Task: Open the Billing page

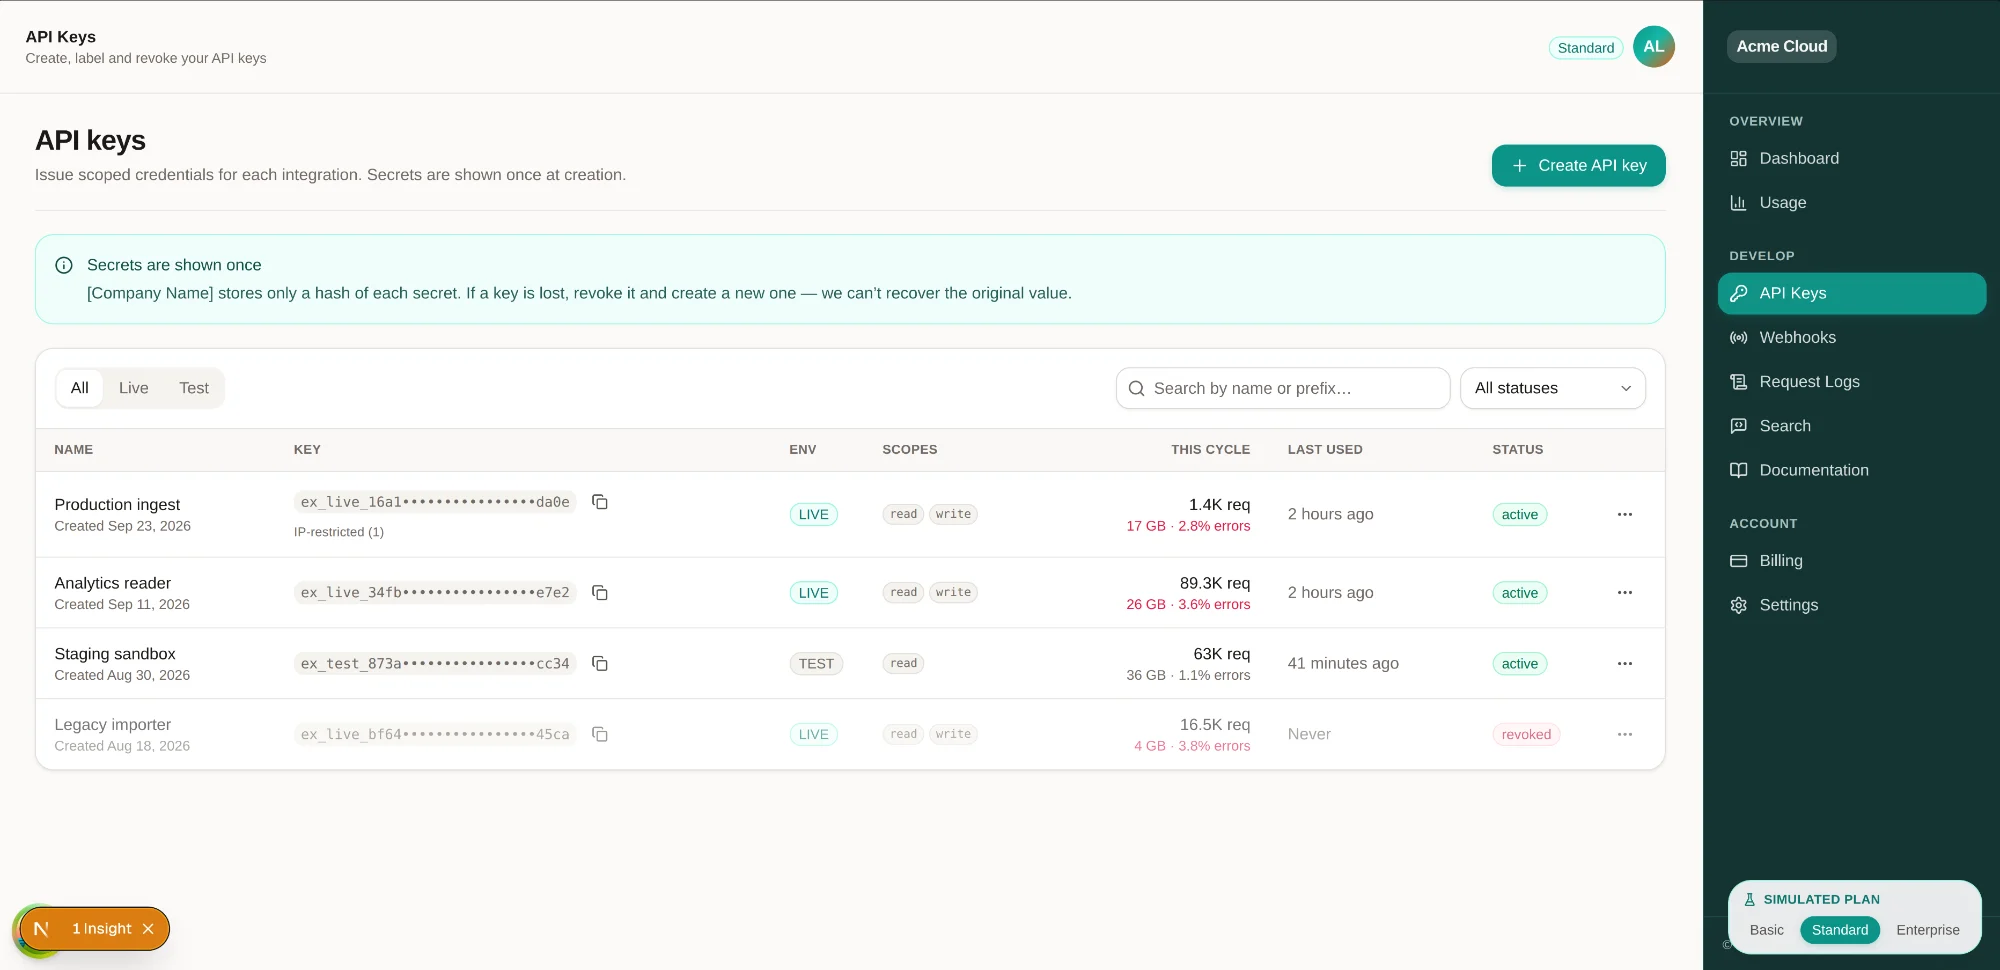Action: tap(1851, 561)
